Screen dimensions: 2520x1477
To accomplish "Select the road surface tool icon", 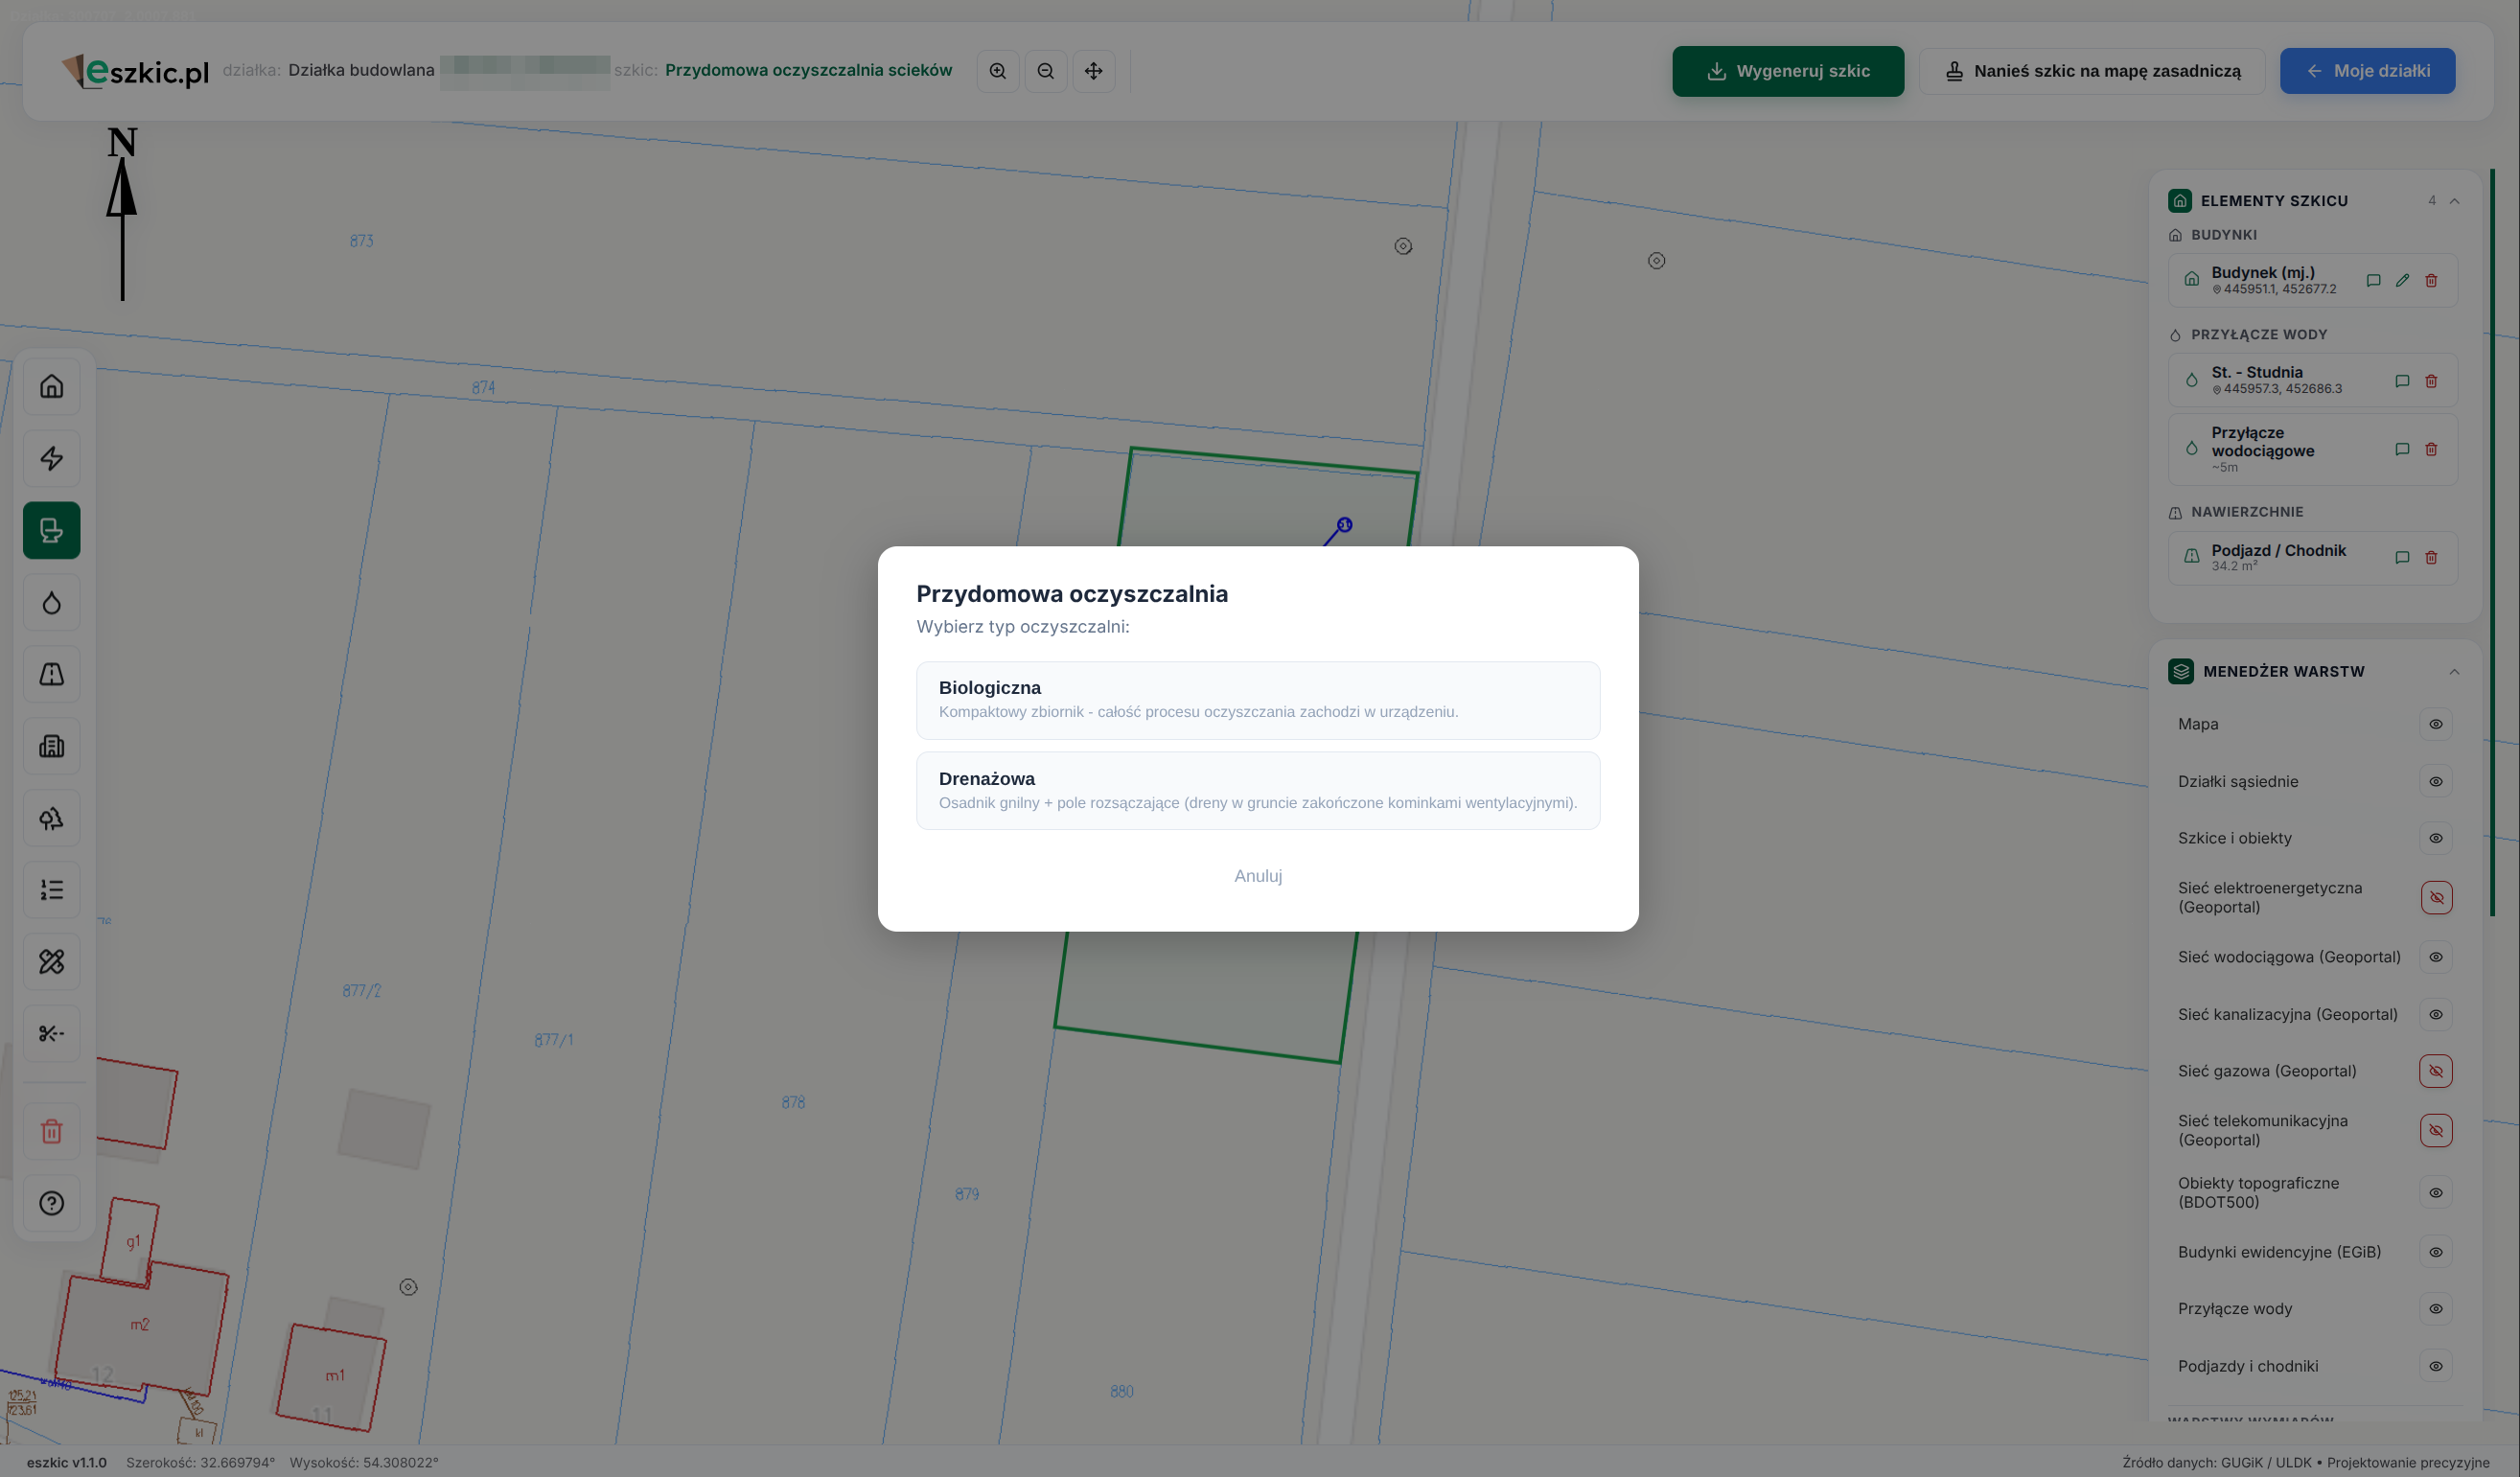I will click(52, 674).
